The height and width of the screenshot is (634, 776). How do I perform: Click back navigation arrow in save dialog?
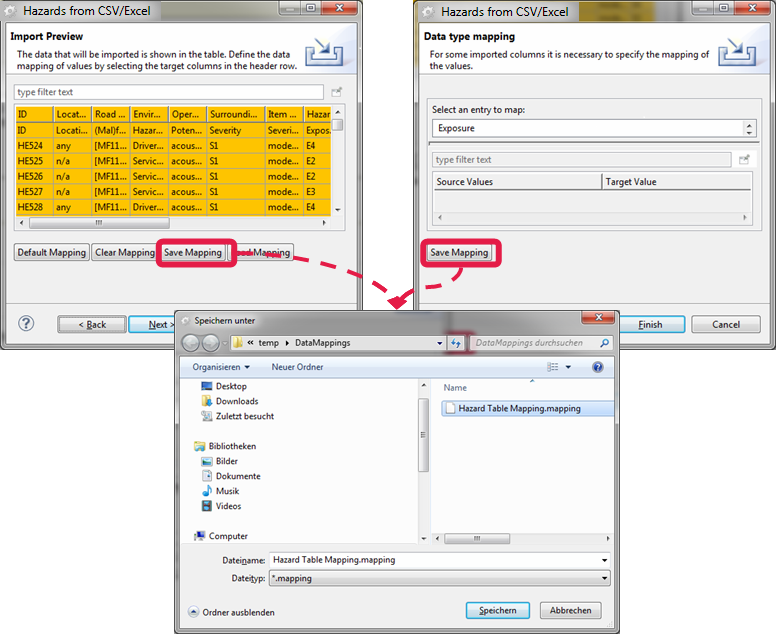pyautogui.click(x=191, y=342)
